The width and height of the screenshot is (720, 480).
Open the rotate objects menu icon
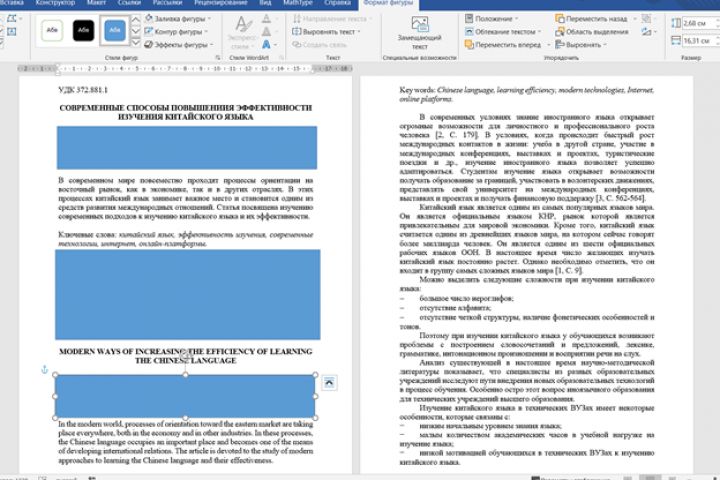pyautogui.click(x=648, y=32)
